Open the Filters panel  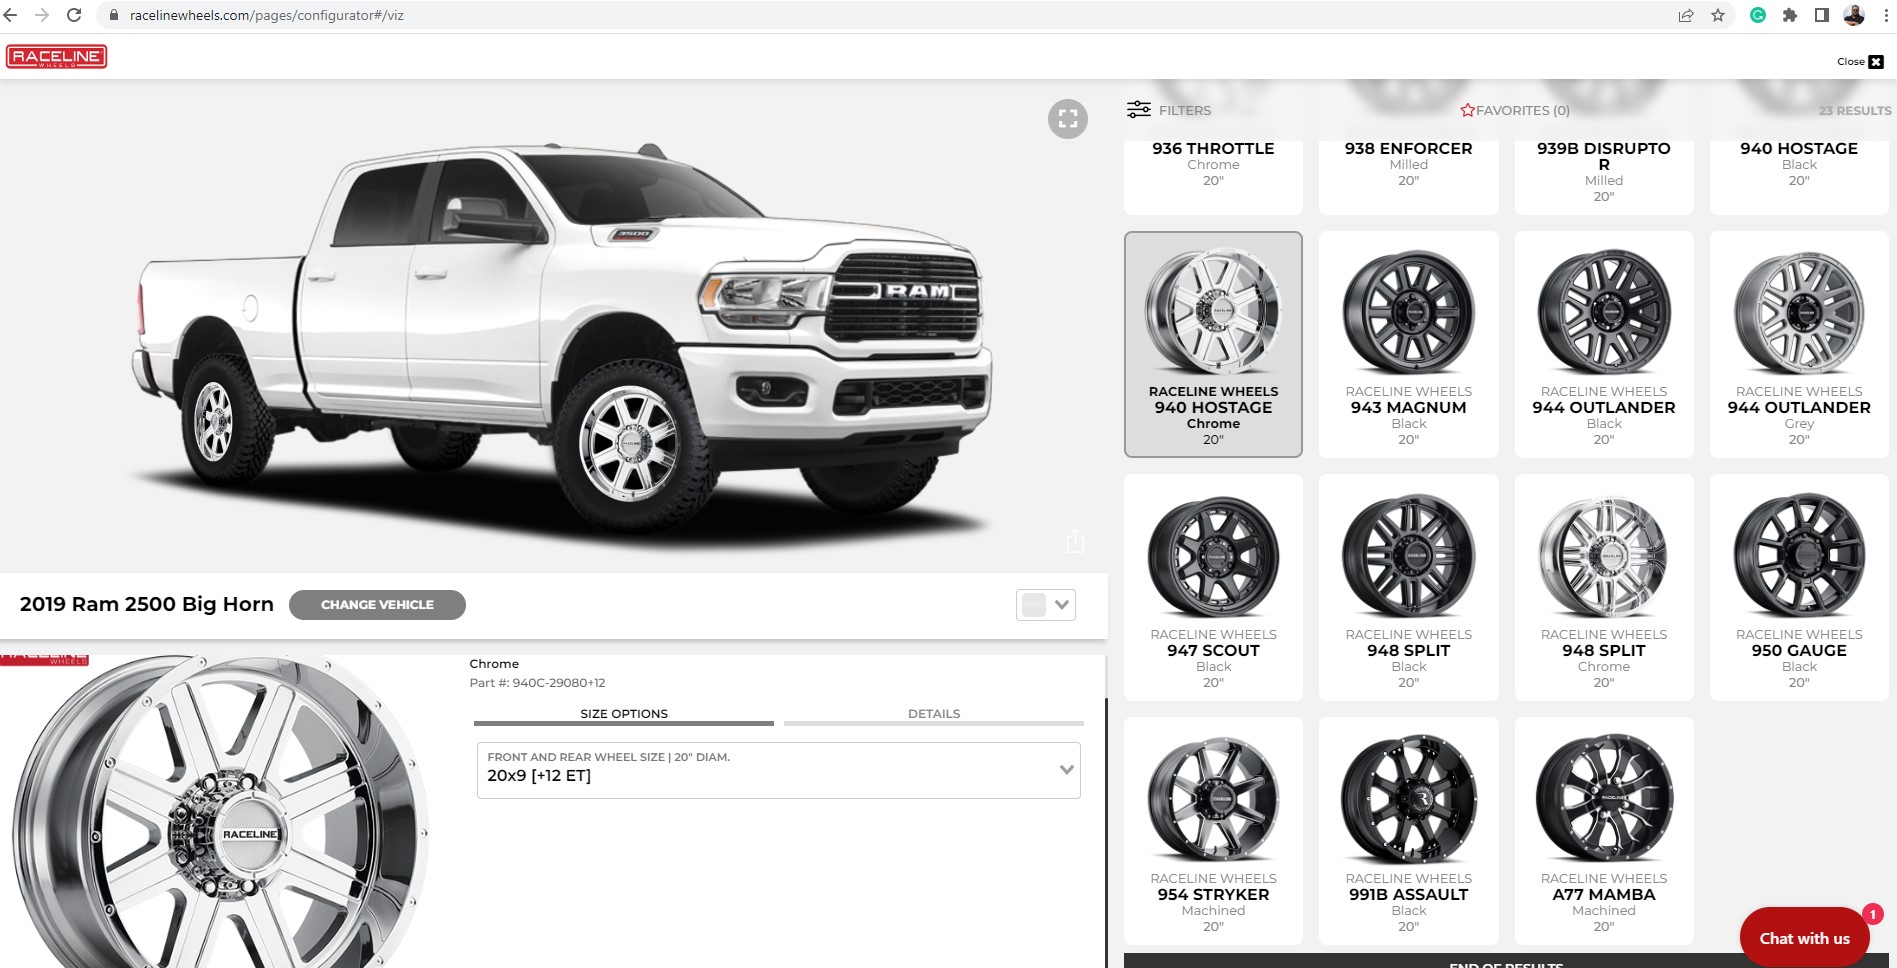tap(1169, 110)
